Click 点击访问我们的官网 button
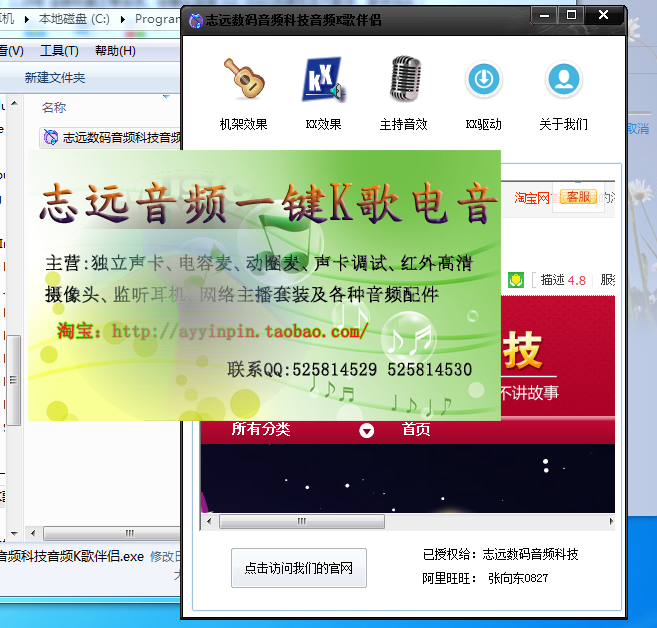Image resolution: width=657 pixels, height=628 pixels. tap(299, 568)
